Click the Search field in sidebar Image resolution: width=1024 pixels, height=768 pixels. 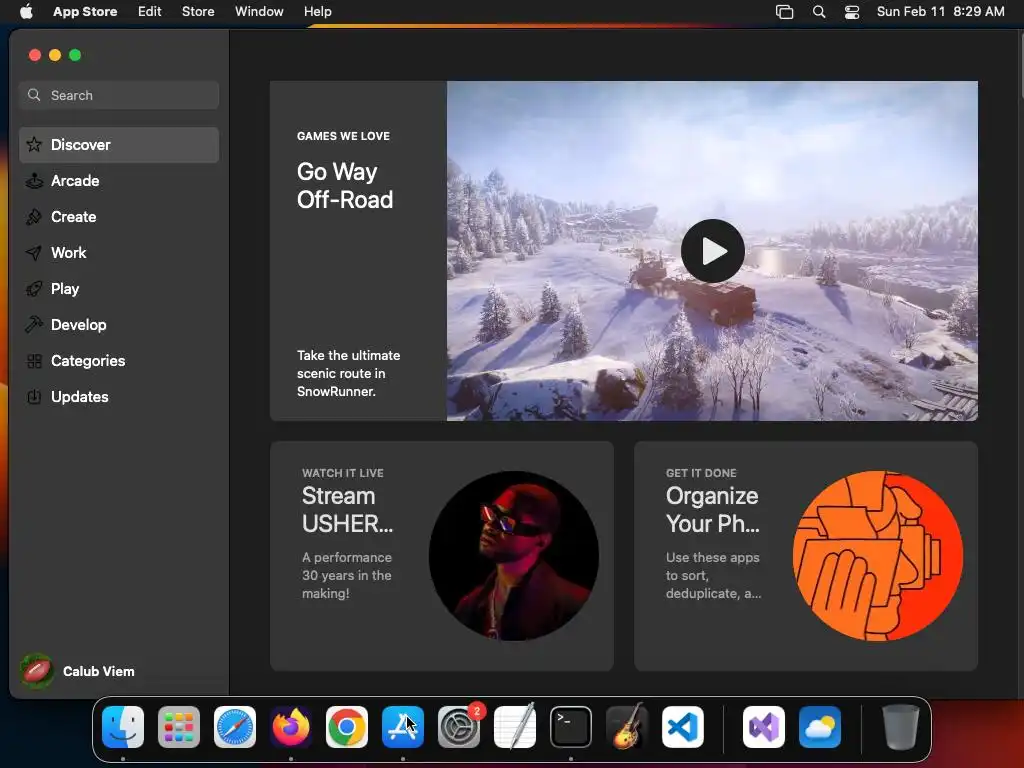click(x=119, y=95)
